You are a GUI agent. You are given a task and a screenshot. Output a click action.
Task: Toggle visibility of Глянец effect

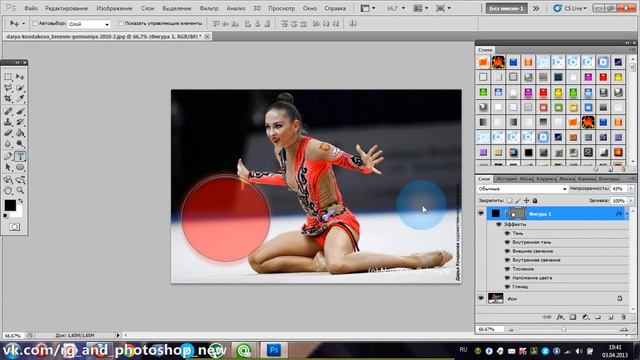coord(507,287)
